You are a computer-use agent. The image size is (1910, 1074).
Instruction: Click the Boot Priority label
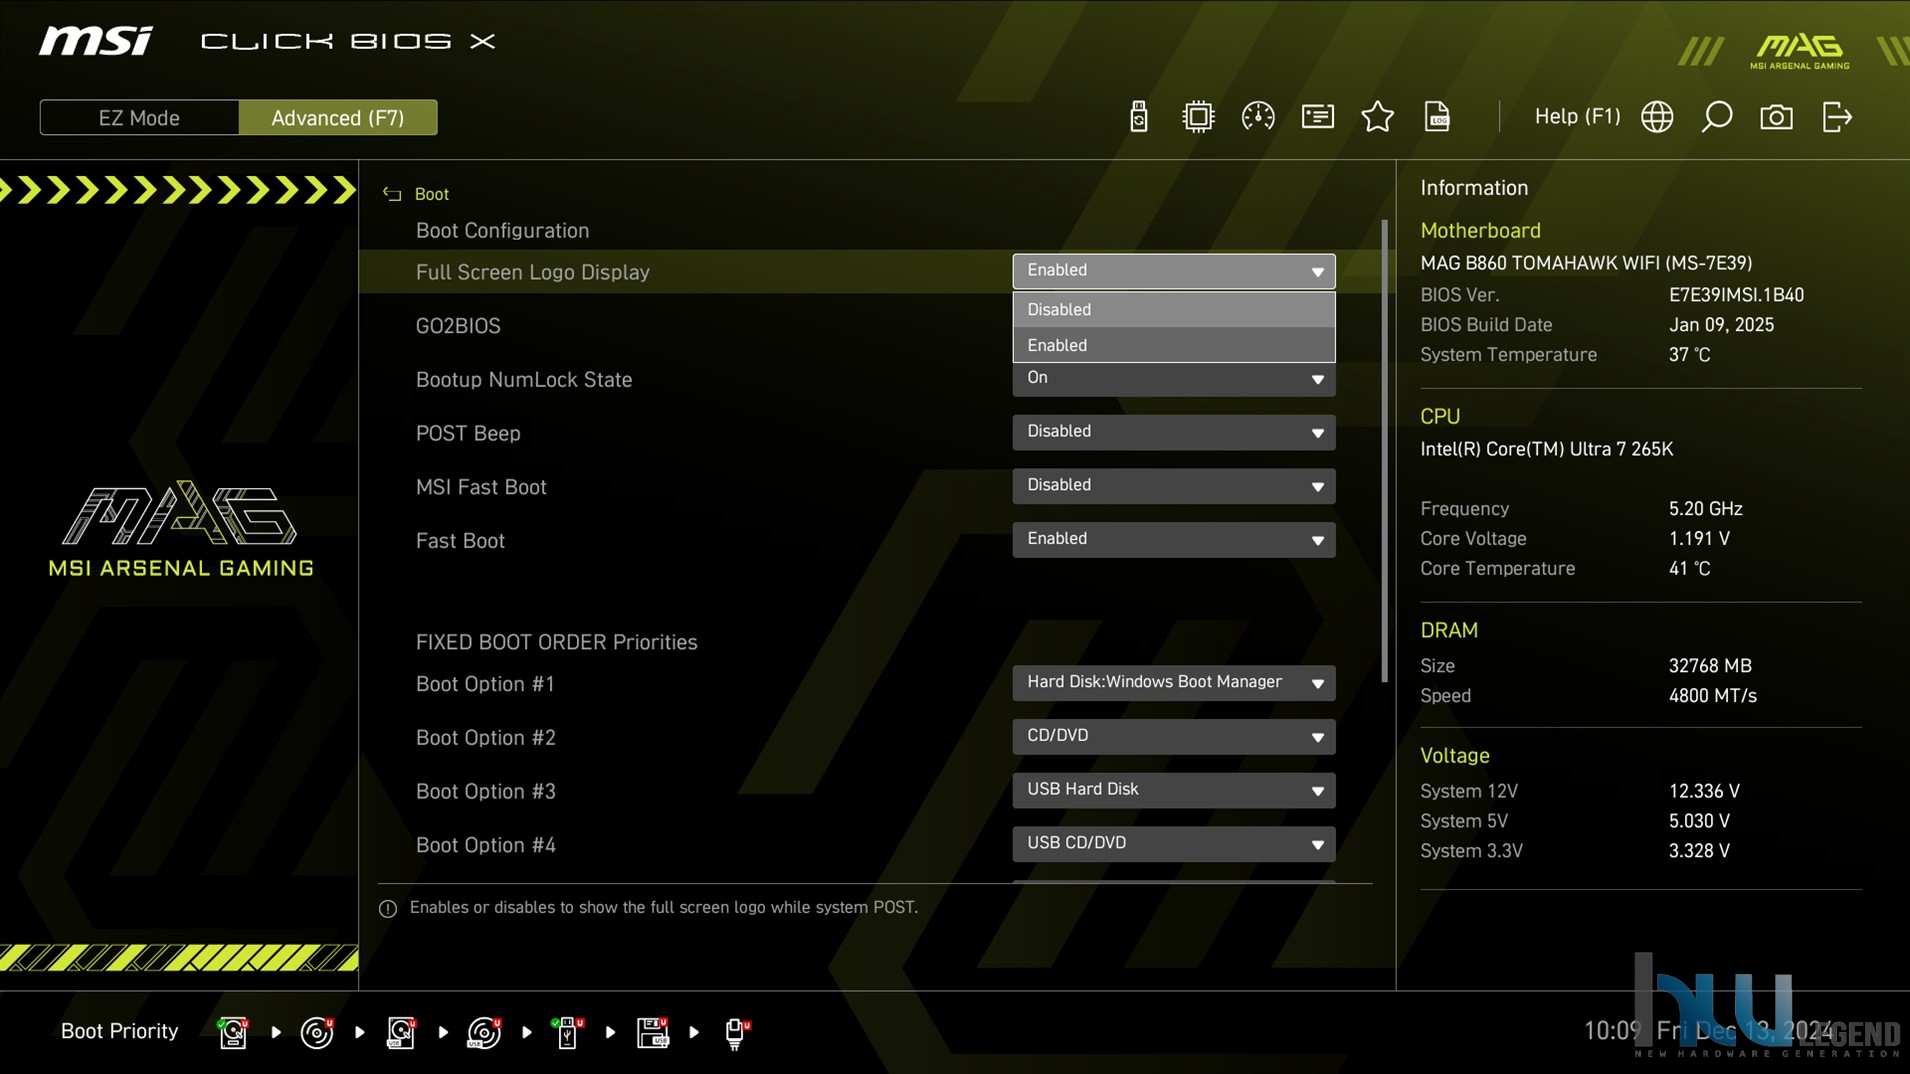119,1031
